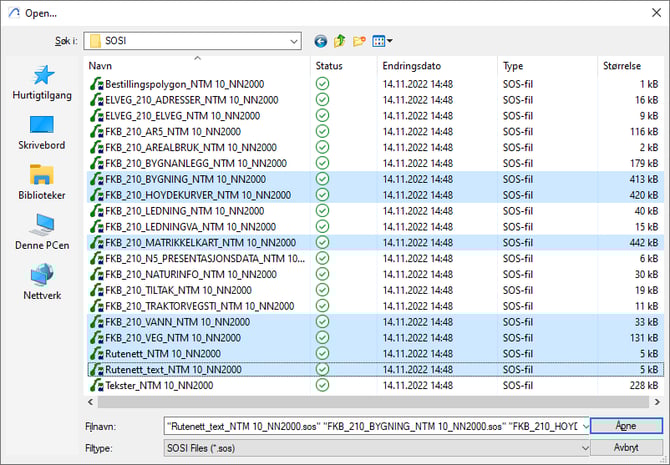The width and height of the screenshot is (670, 465).
Task: Go to Denne PCen location
Action: coord(43,231)
